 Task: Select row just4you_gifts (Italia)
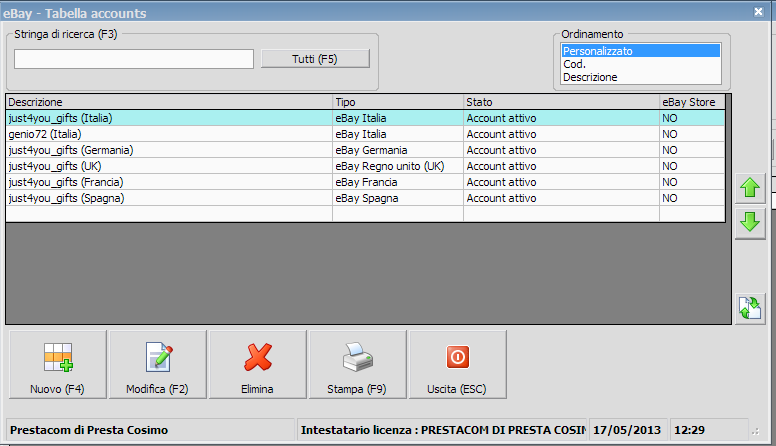(x=365, y=118)
